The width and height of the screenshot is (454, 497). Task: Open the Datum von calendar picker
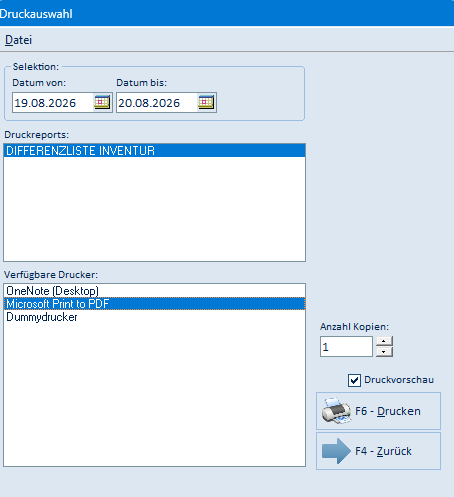pyautogui.click(x=102, y=102)
